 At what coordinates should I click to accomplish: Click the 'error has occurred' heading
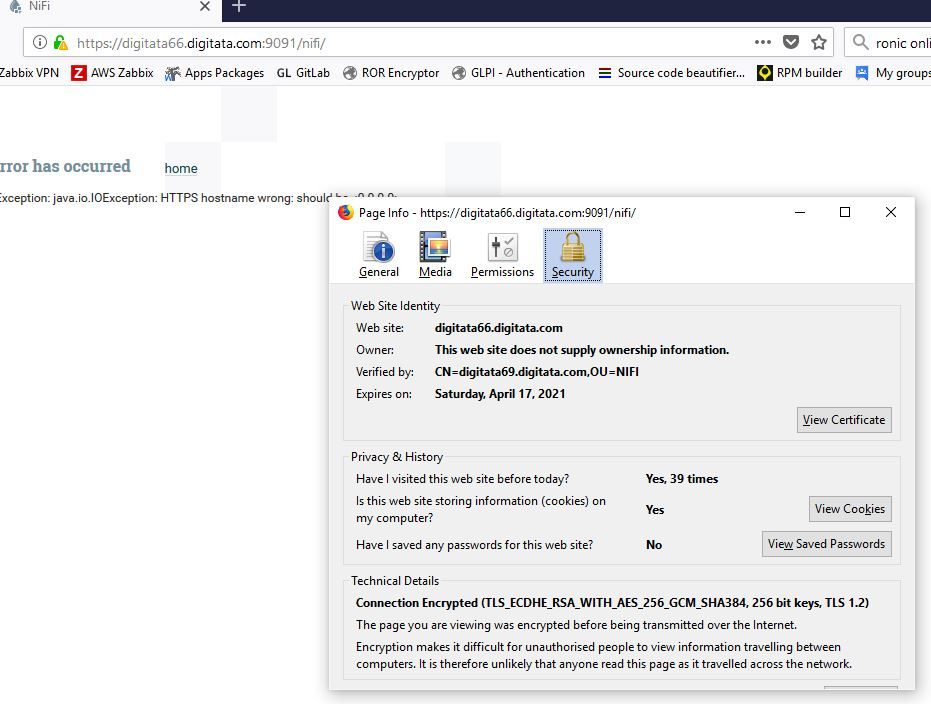[x=65, y=166]
